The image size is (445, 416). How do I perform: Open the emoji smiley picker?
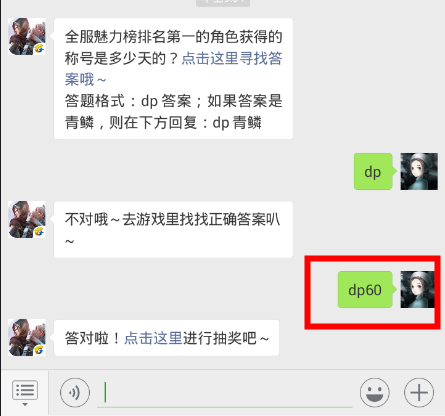375,393
